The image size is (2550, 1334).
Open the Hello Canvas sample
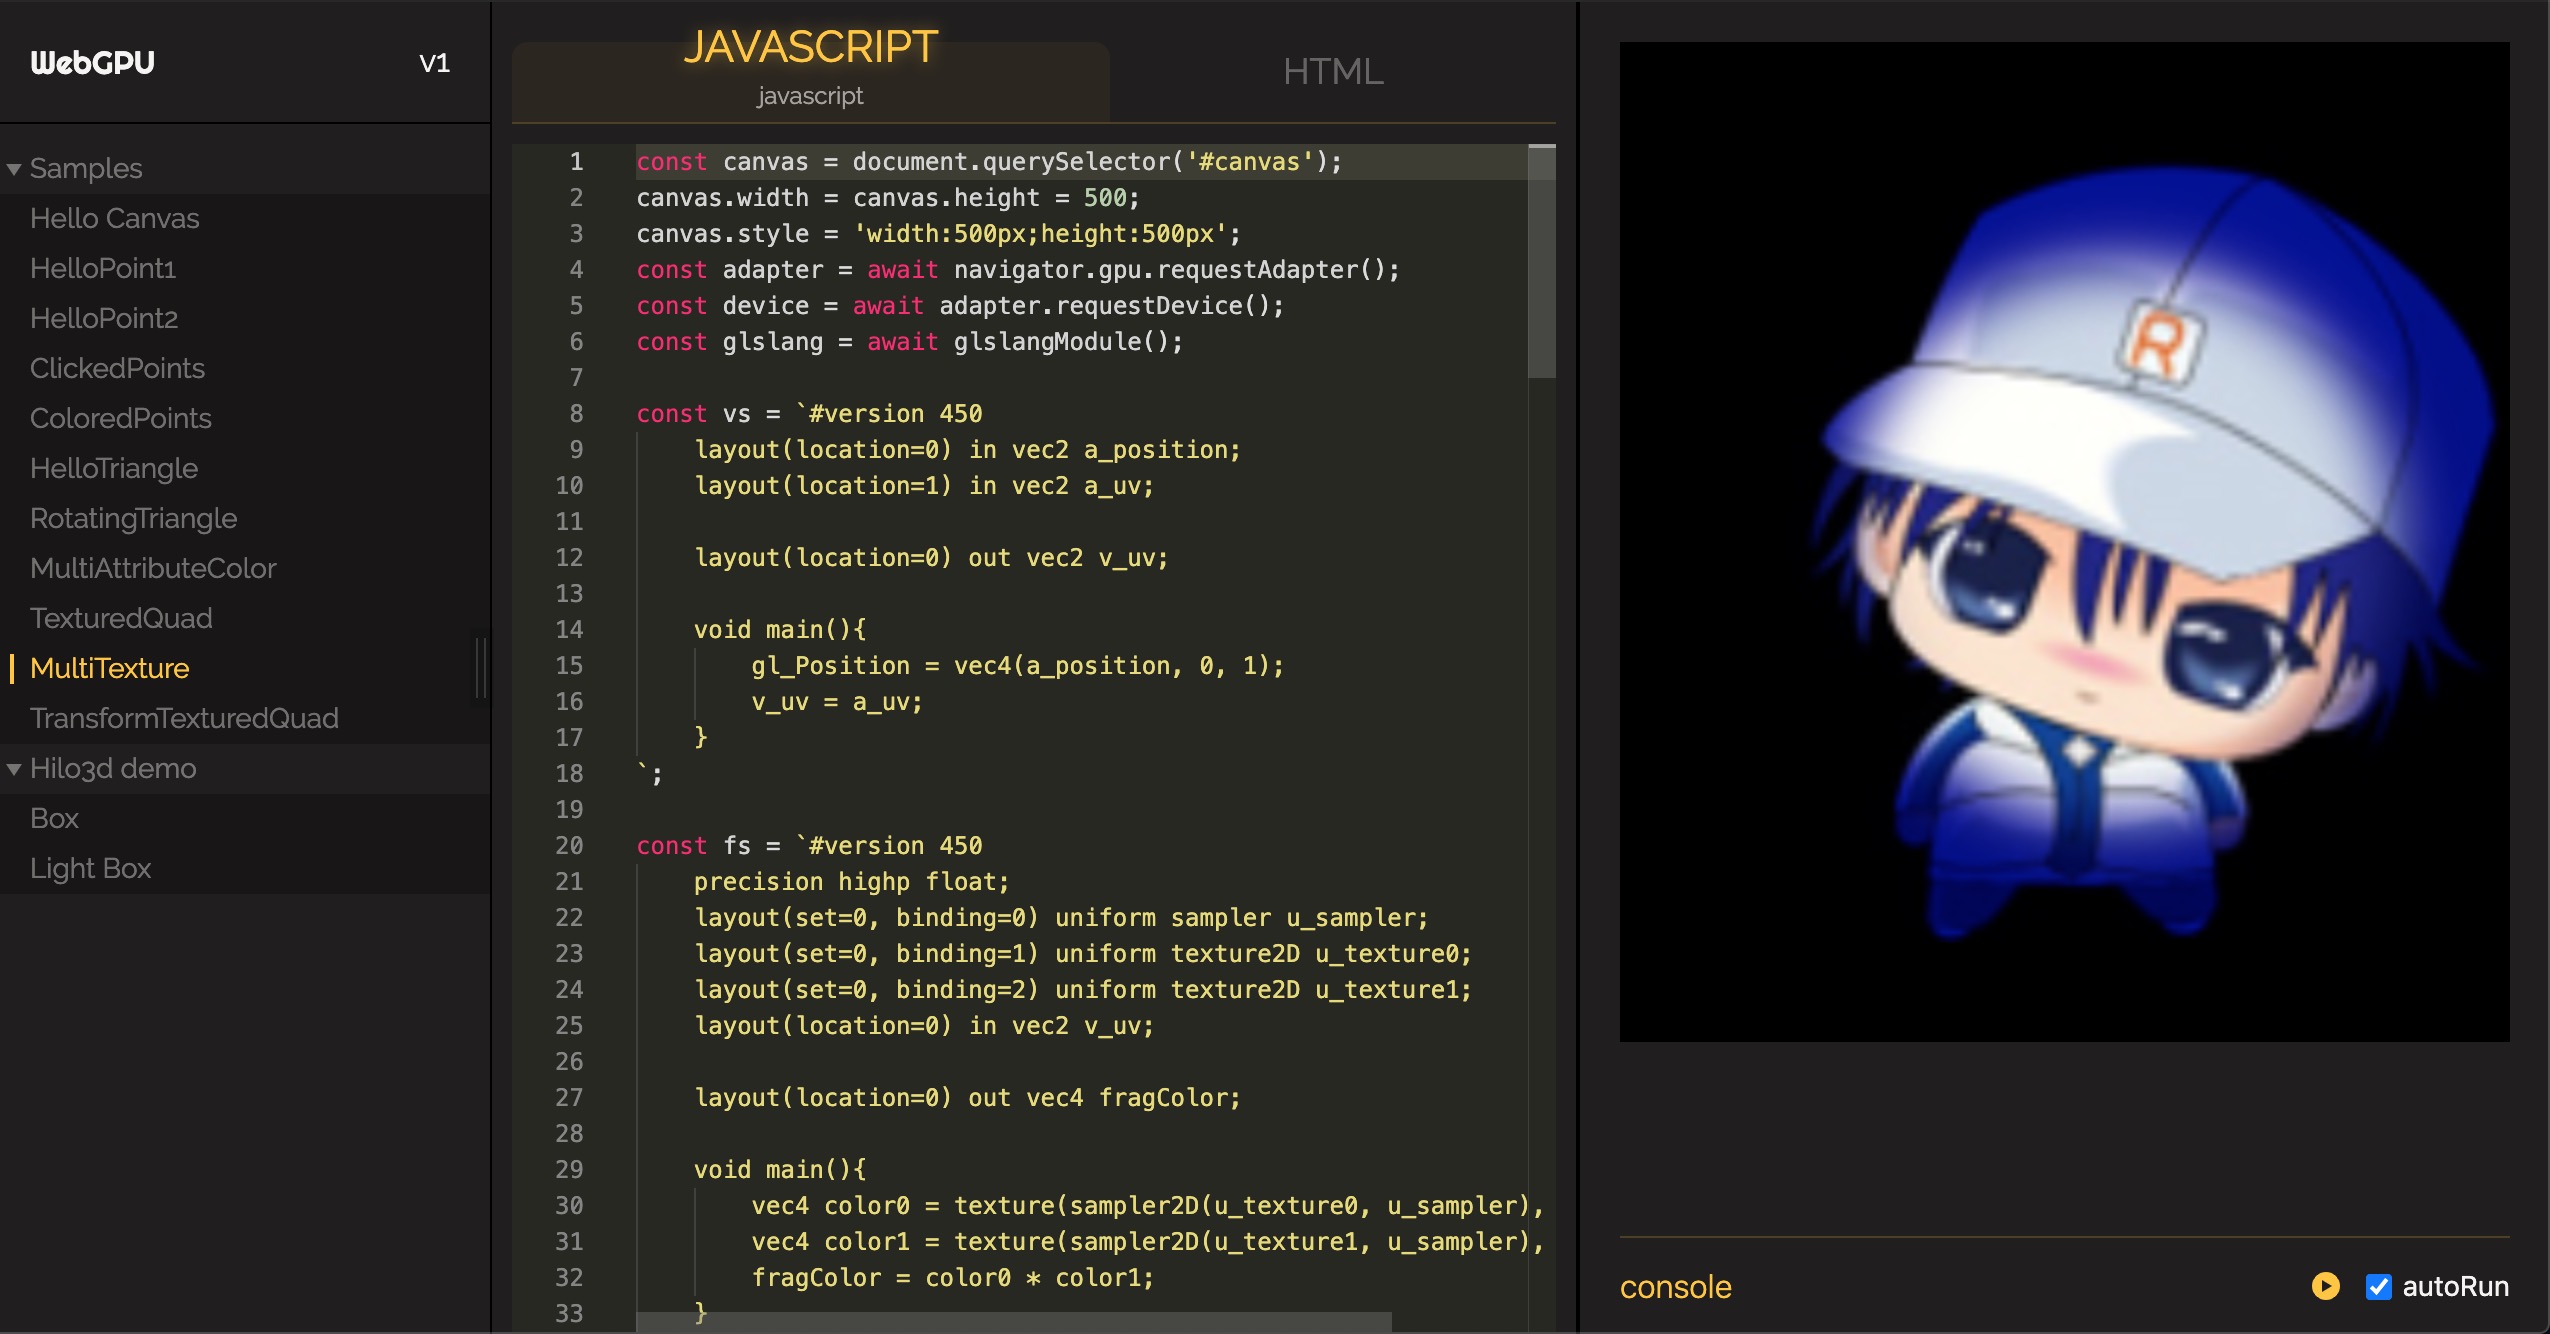click(114, 218)
